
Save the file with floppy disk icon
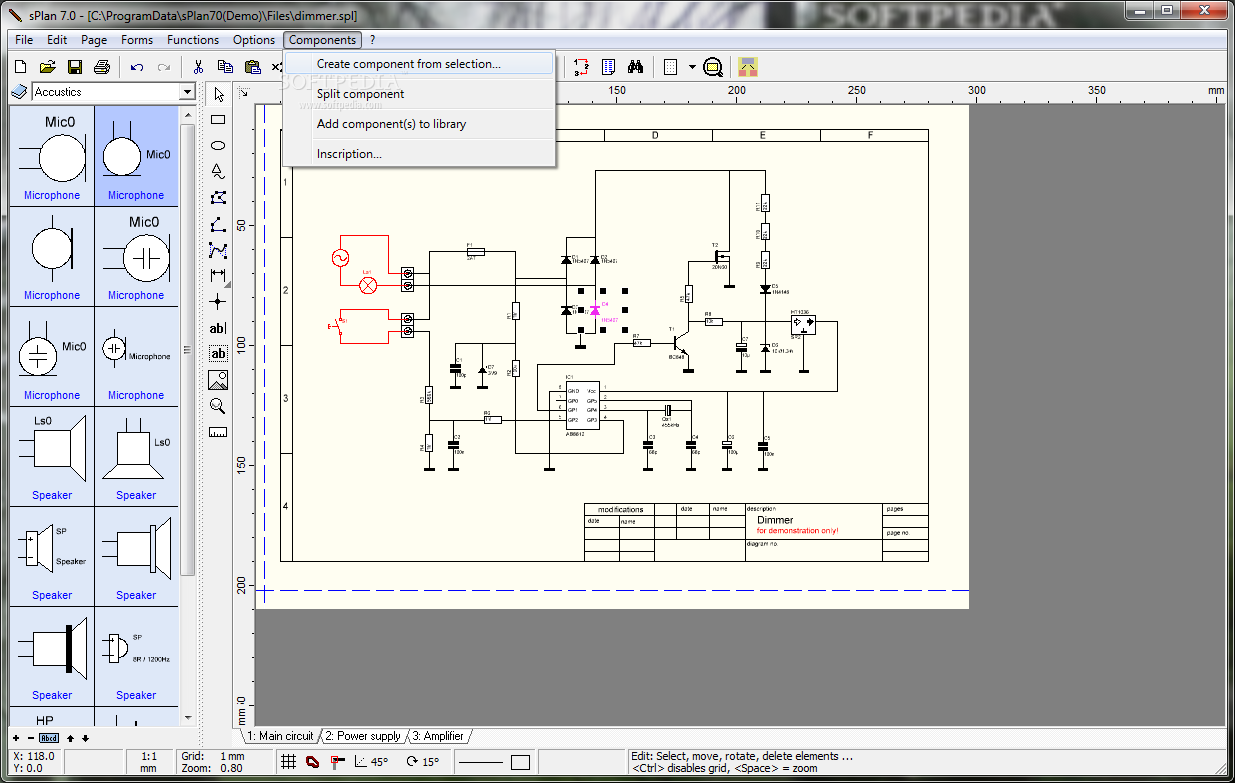tap(74, 67)
